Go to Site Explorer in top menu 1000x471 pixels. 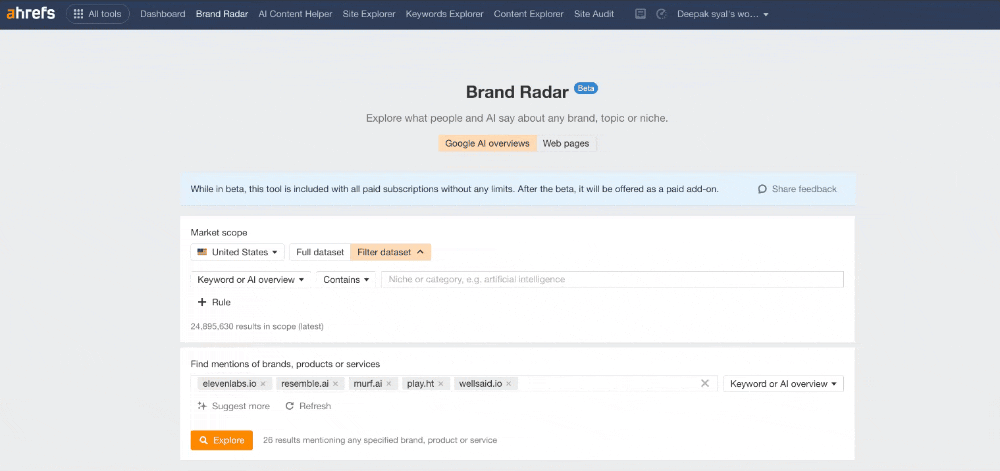(x=369, y=14)
